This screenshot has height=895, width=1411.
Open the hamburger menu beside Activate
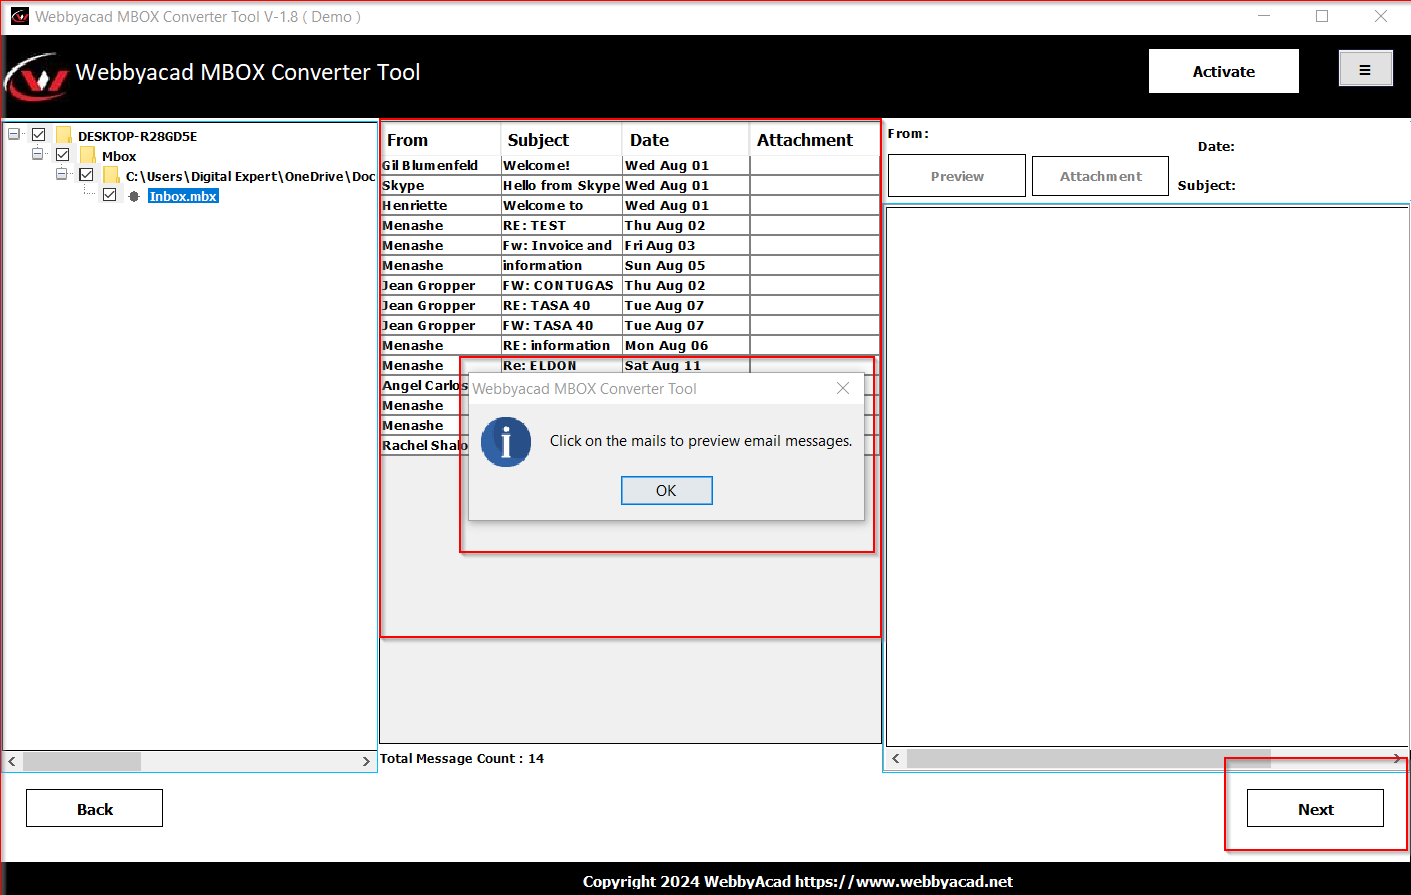click(x=1365, y=68)
